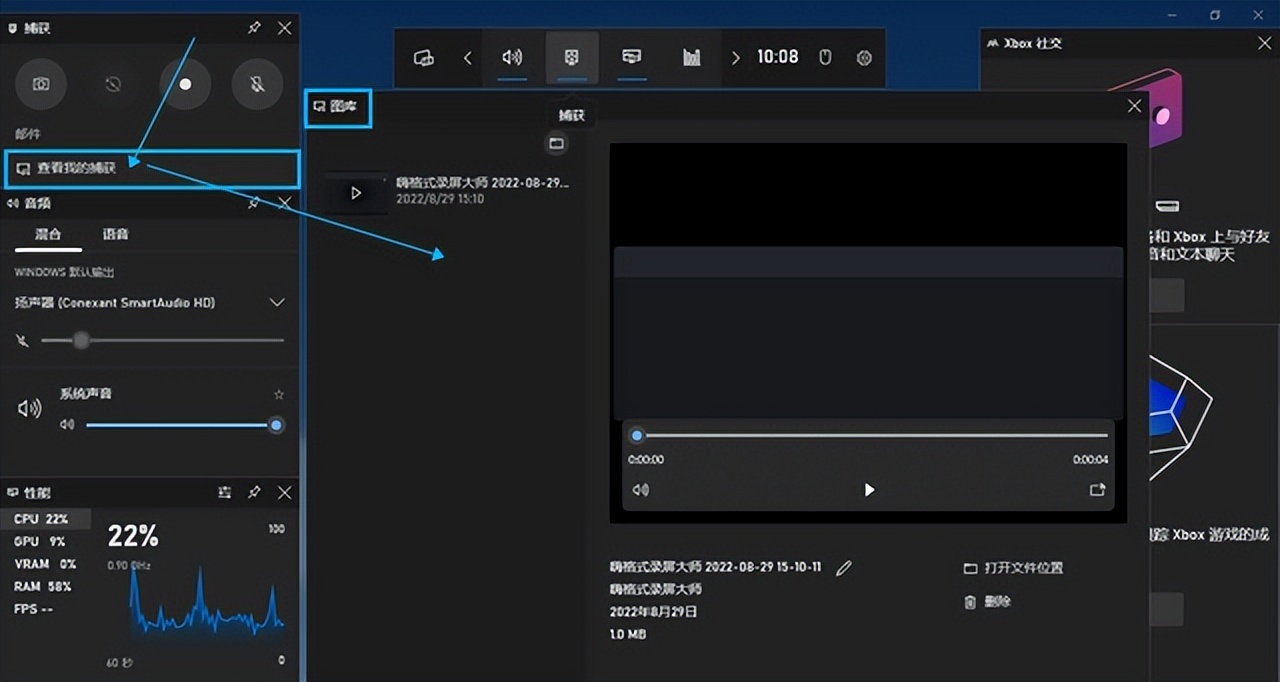Start recording with the round record button
Viewport: 1280px width, 682px height.
tap(185, 85)
